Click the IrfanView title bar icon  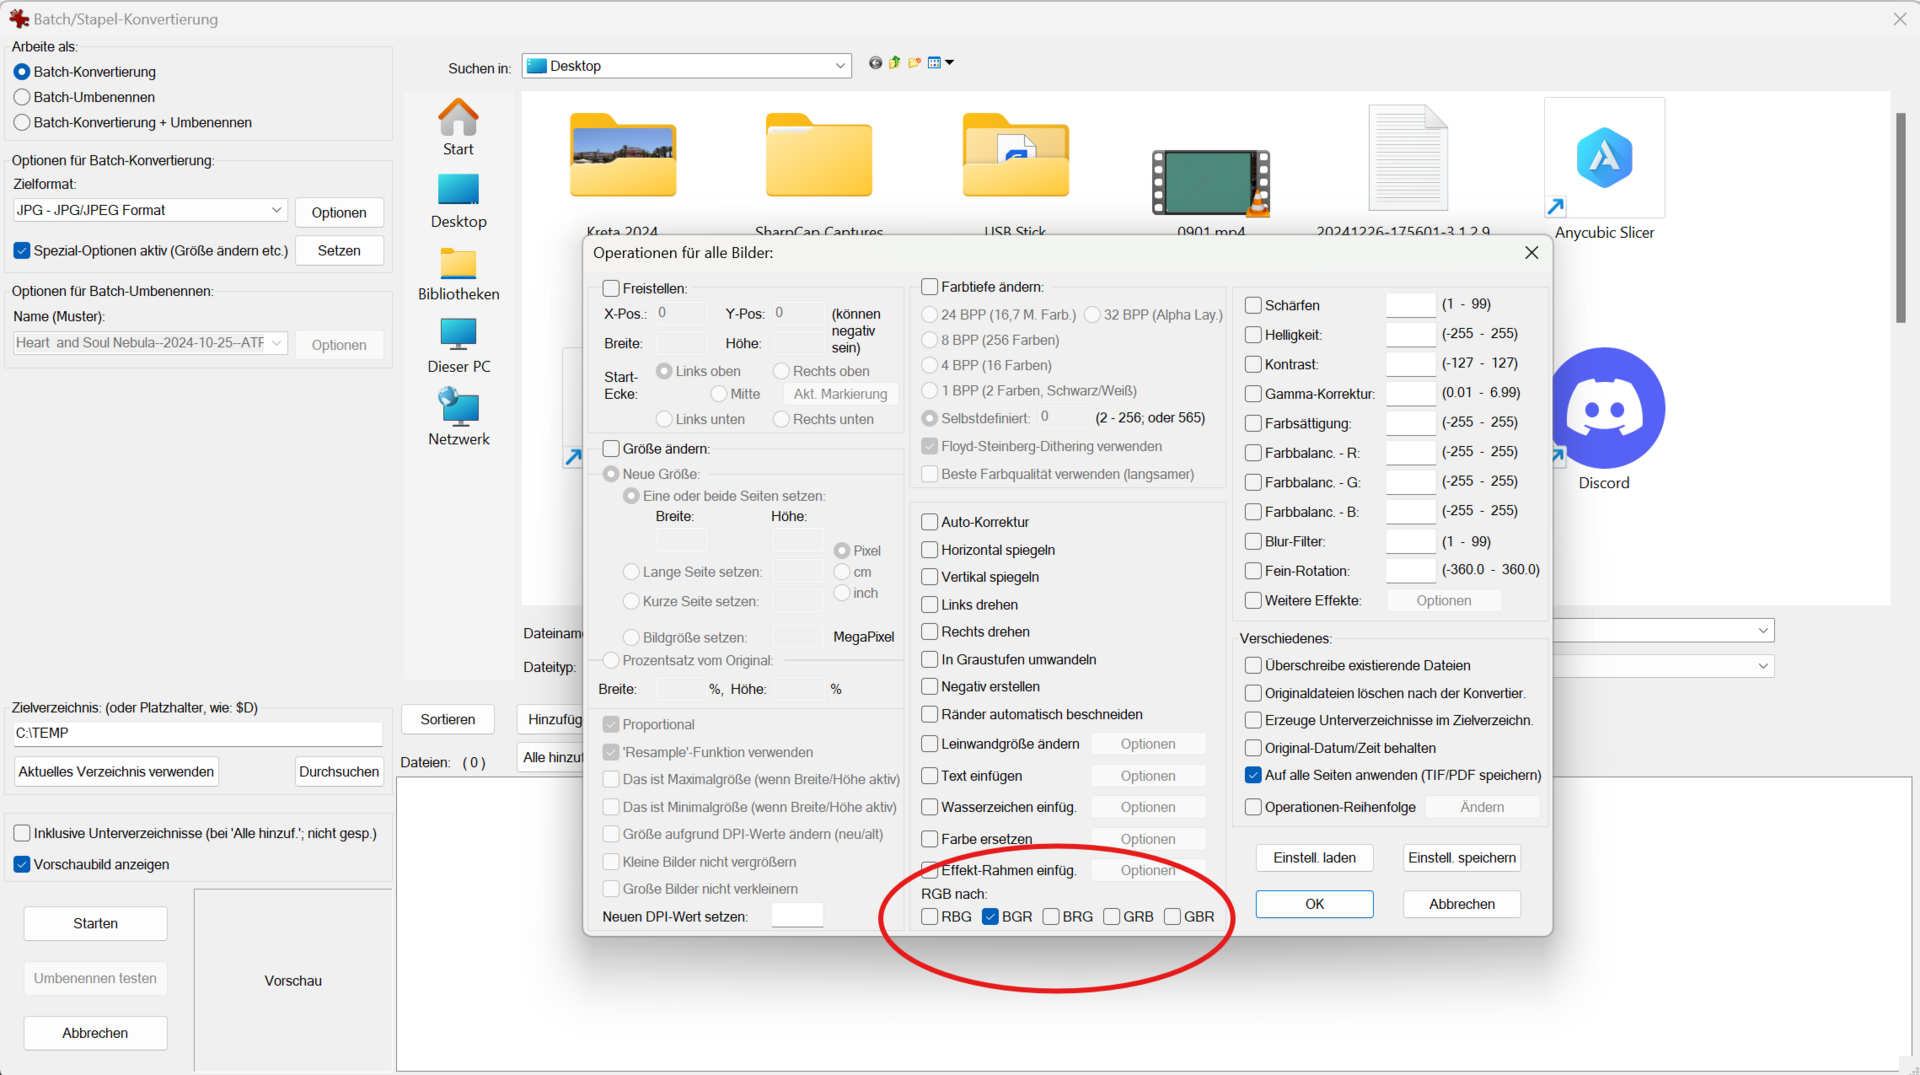click(x=18, y=19)
